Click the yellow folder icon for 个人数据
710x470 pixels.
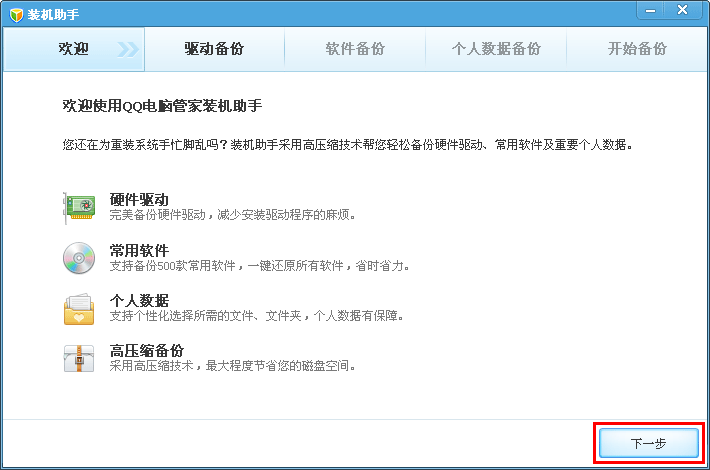click(x=79, y=309)
